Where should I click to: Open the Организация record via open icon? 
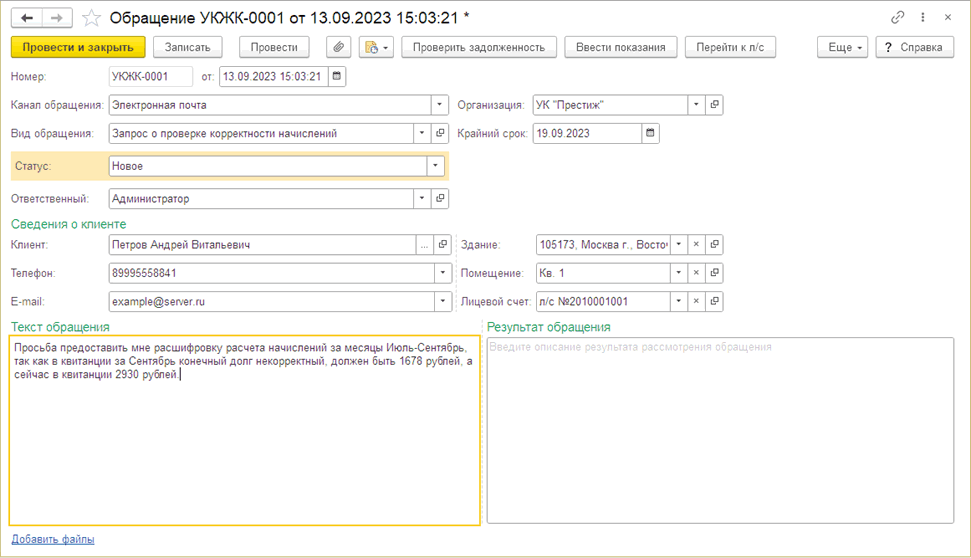(x=715, y=105)
